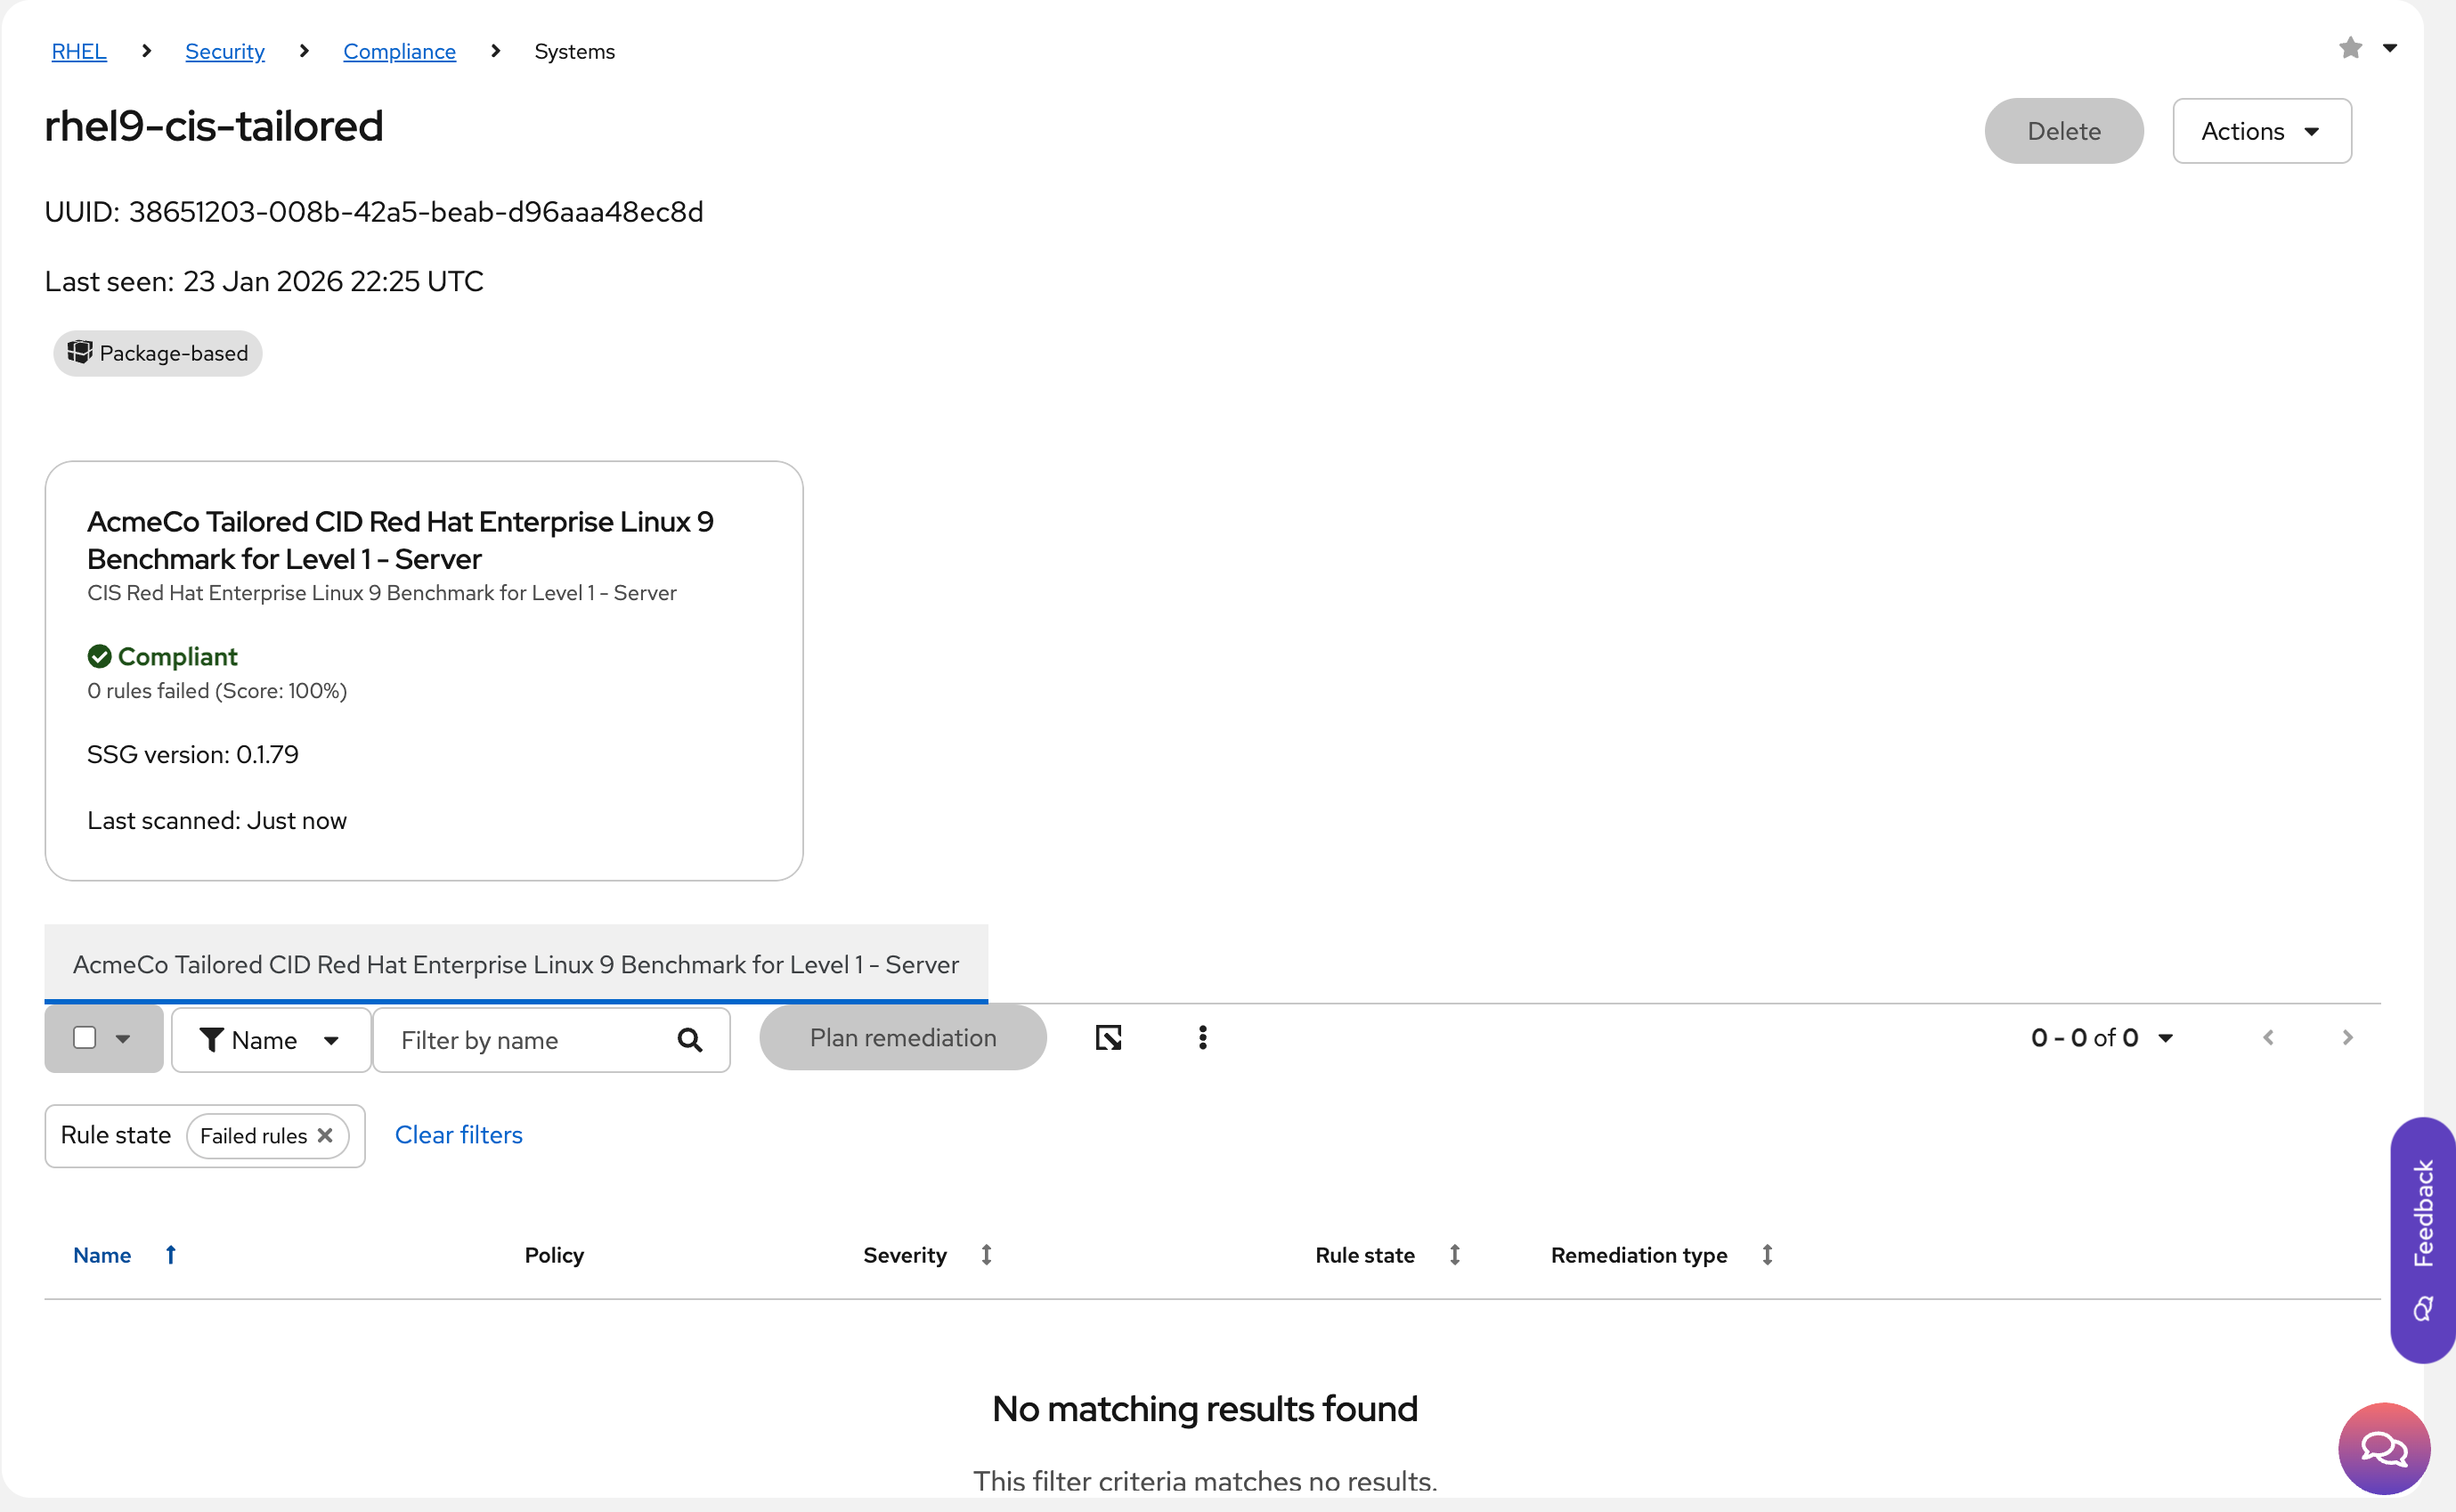This screenshot has width=2456, height=1512.
Task: Expand the bulk select dropdown caret
Action: (x=123, y=1039)
